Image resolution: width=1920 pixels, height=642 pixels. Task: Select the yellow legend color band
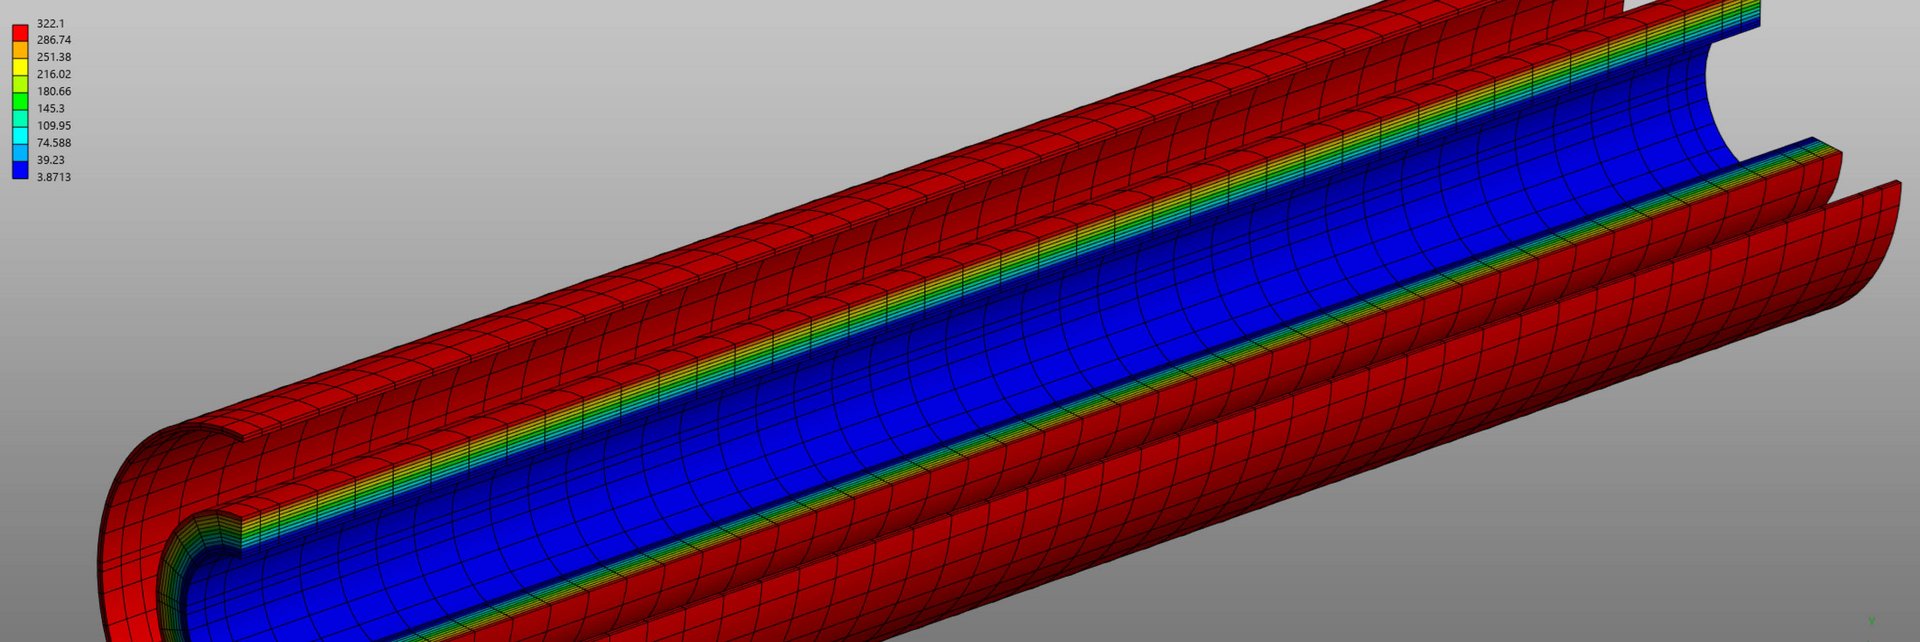20,66
